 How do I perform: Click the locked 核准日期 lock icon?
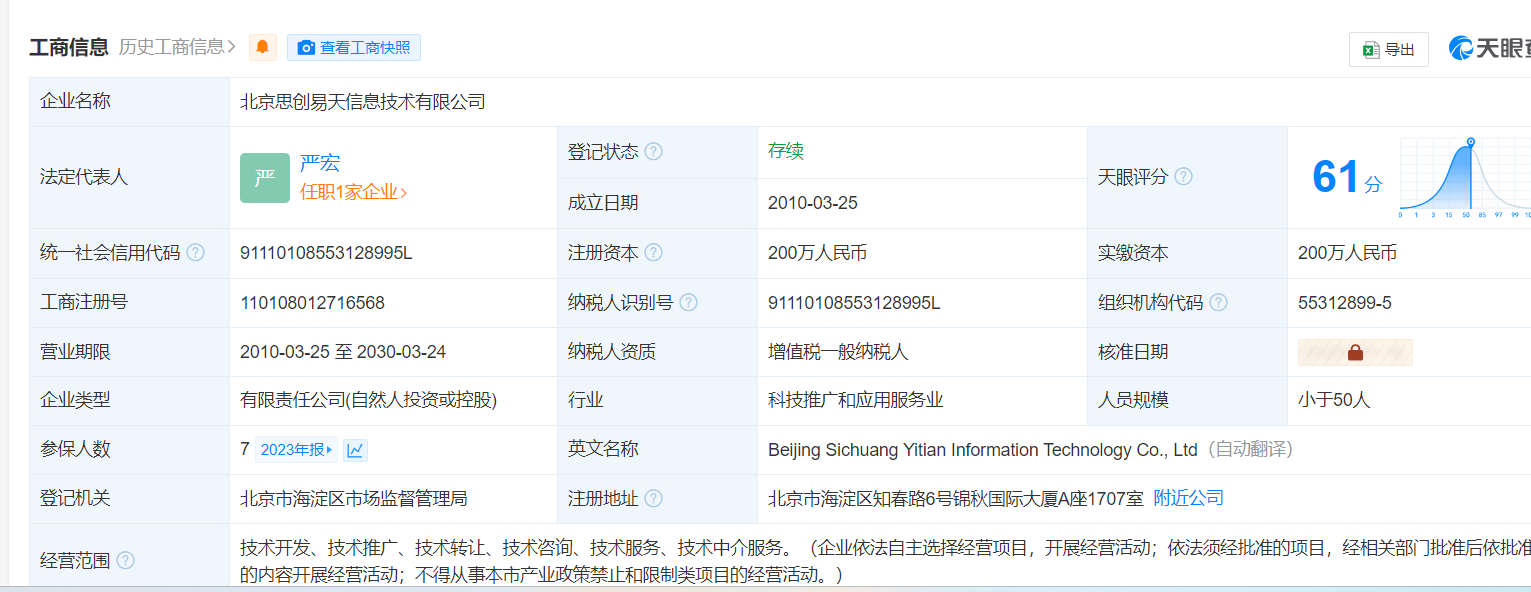1355,352
